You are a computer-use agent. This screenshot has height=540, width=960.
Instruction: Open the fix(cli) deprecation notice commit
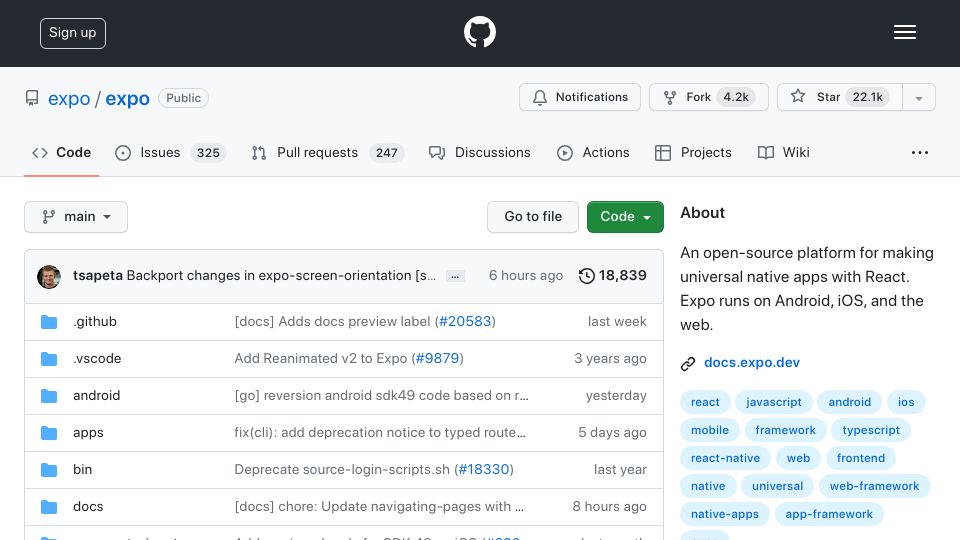[x=380, y=433]
